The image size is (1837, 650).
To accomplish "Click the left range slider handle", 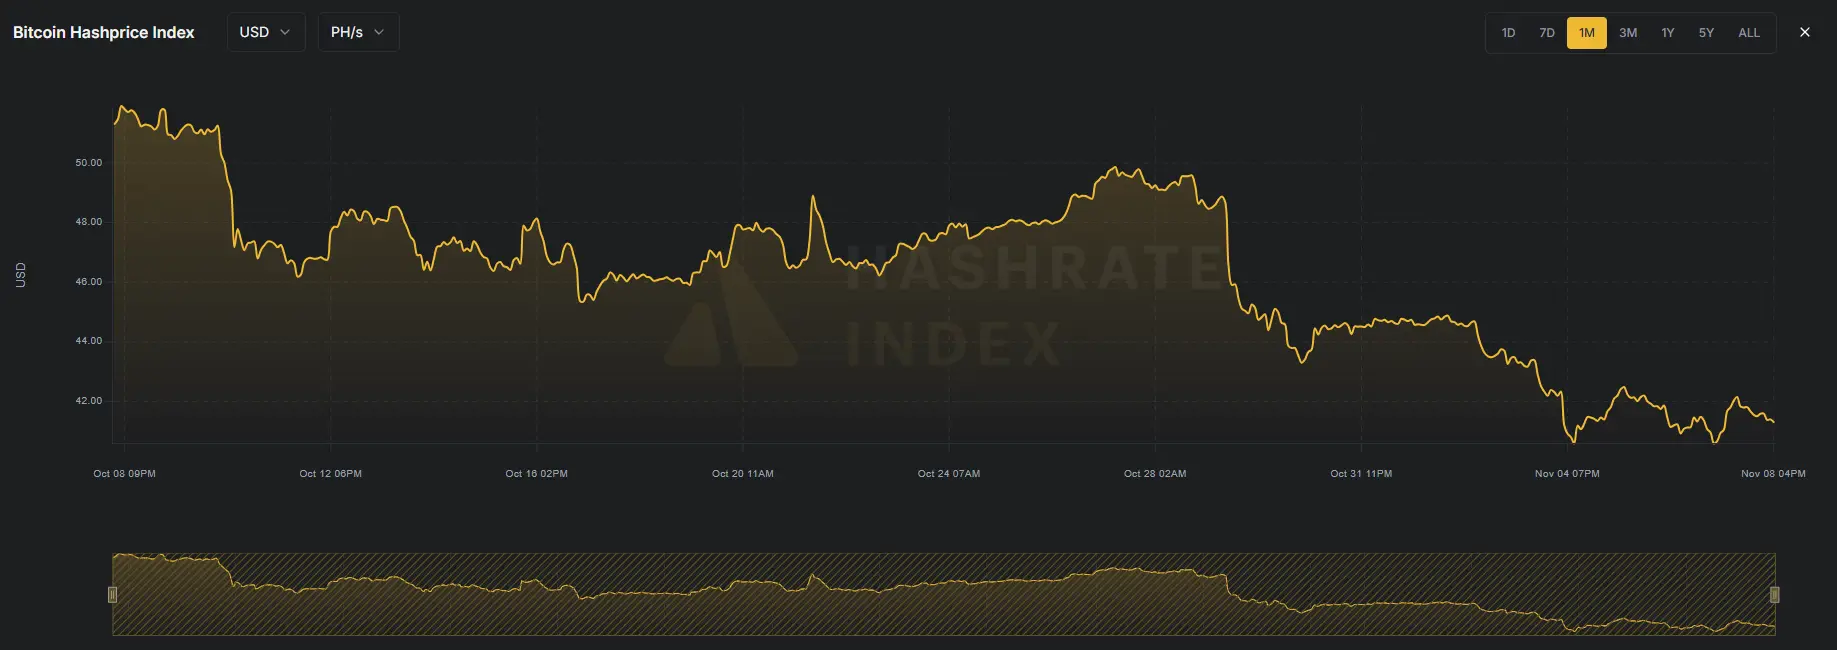I will coord(112,595).
